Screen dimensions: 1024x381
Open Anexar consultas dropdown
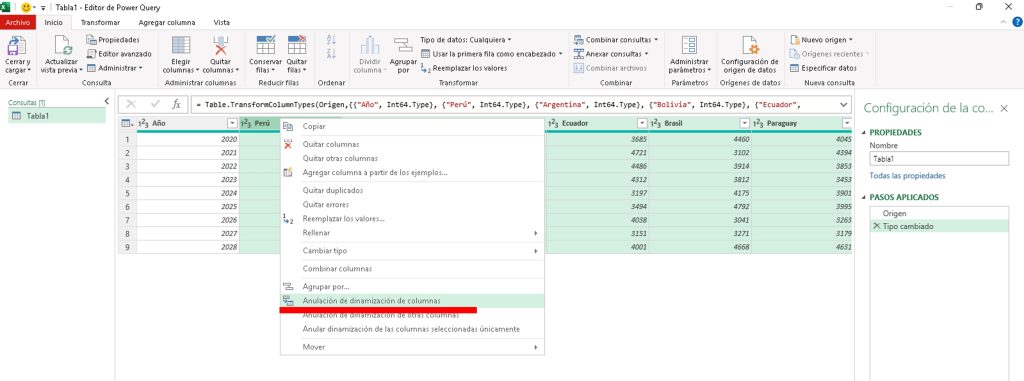click(x=611, y=54)
